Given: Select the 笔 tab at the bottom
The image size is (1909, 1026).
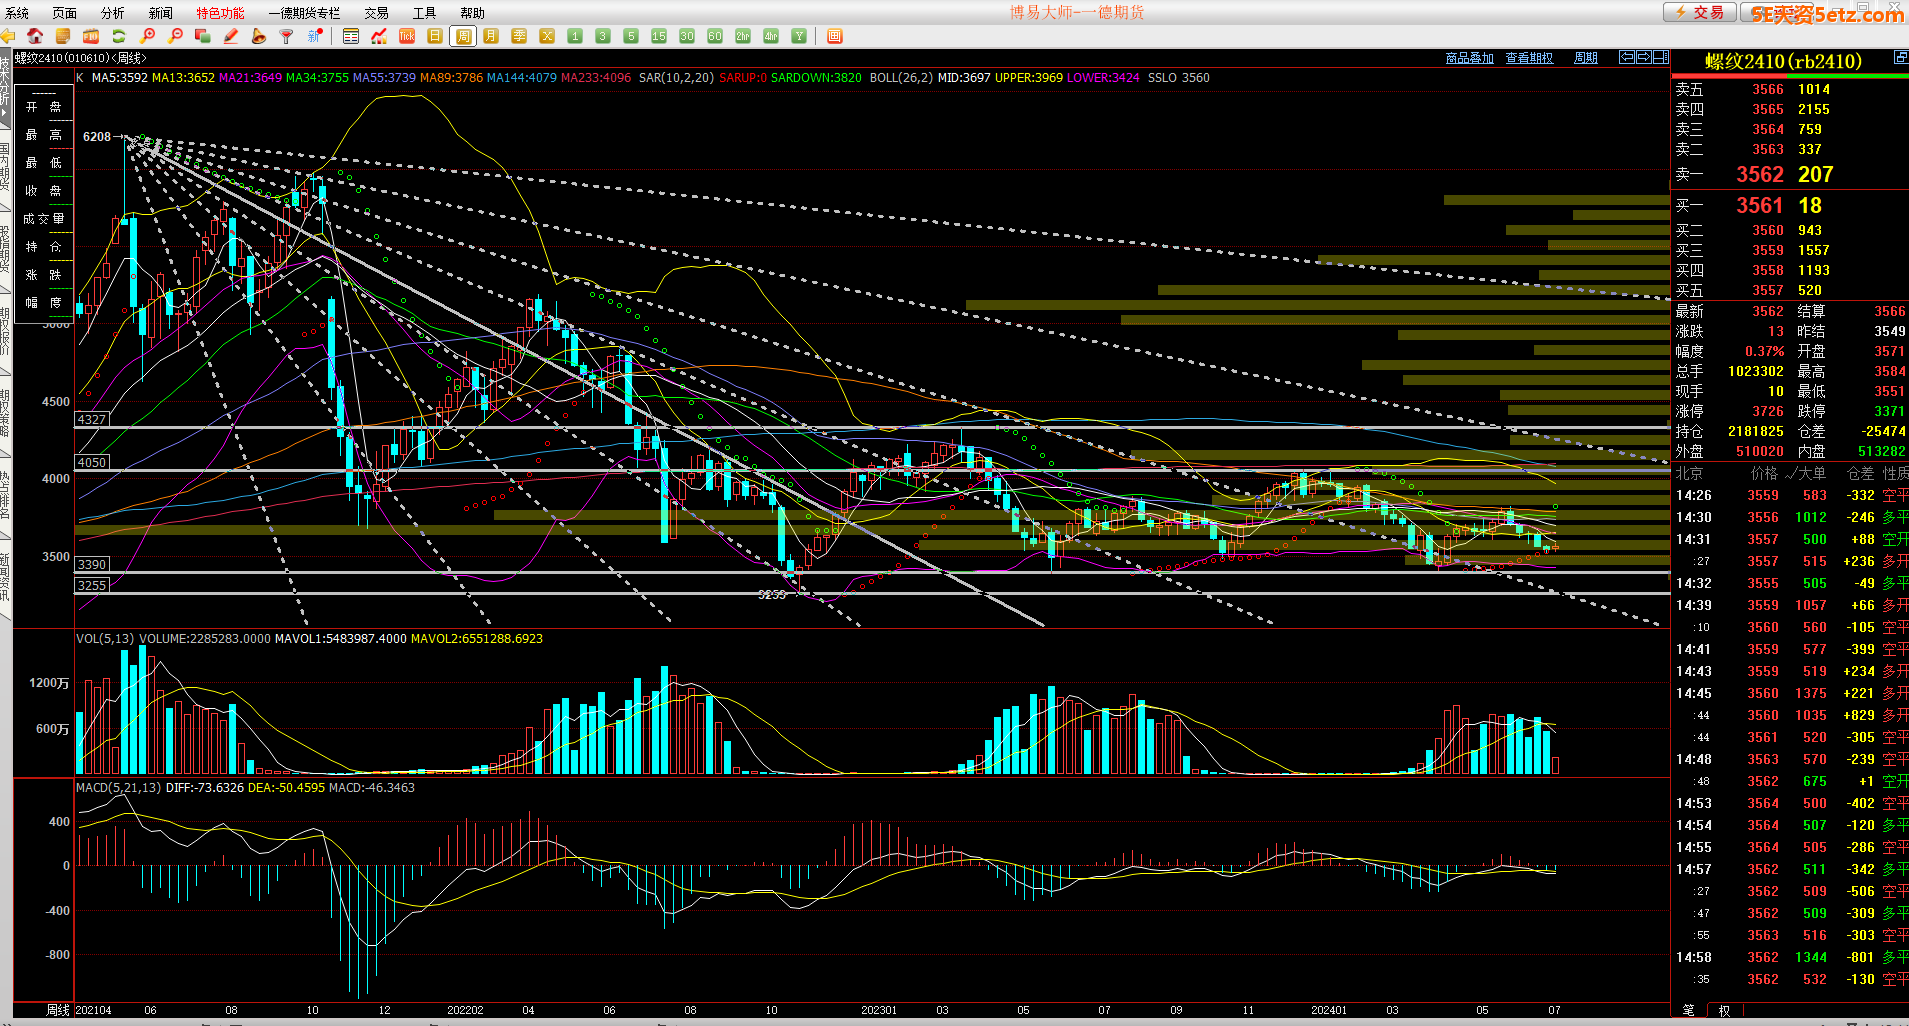Looking at the screenshot, I should point(1689,1010).
